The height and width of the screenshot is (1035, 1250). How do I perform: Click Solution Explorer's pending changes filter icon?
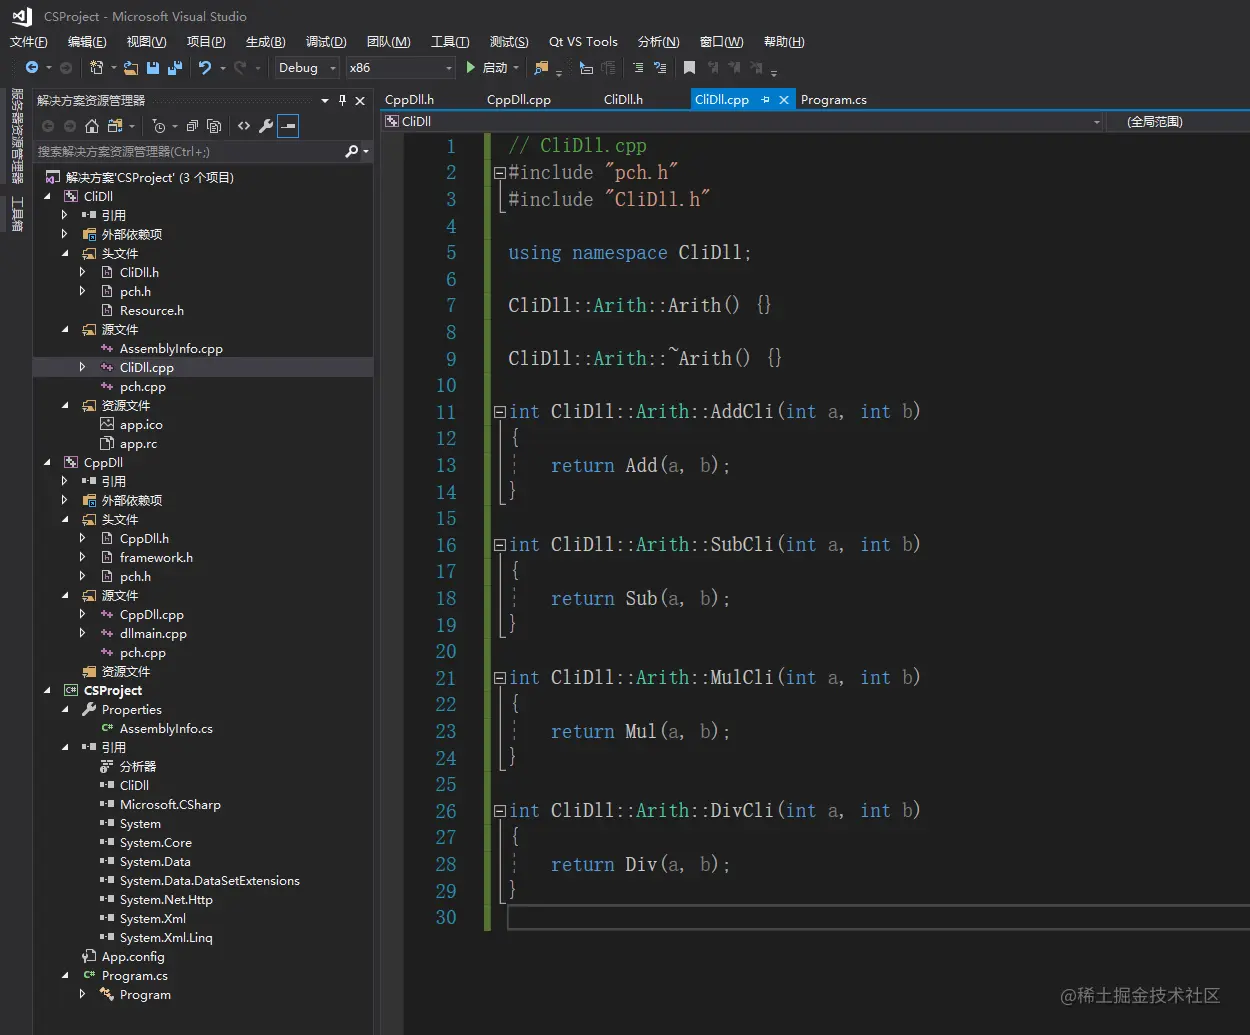[158, 126]
